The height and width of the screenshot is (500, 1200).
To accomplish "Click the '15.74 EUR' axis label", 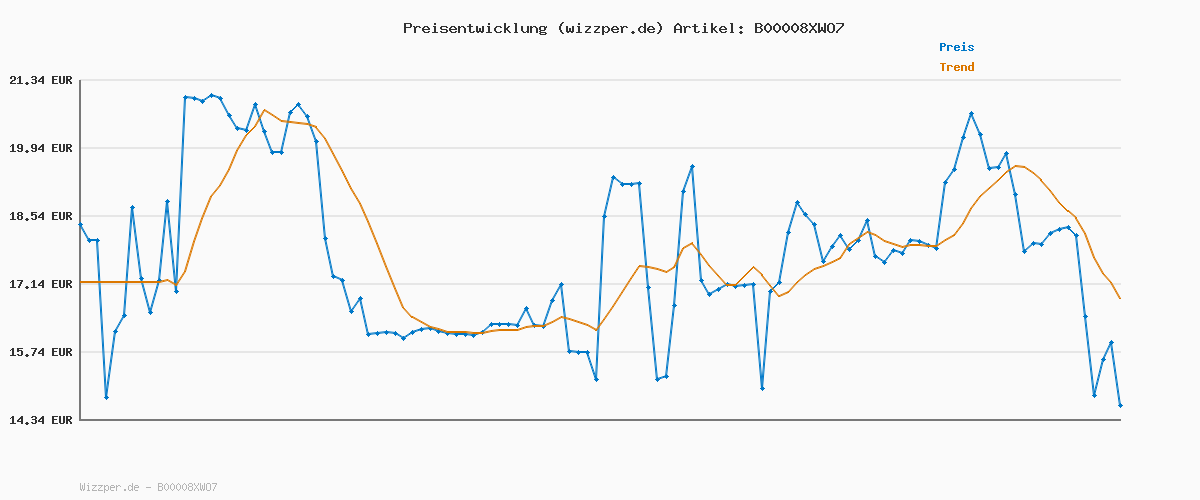I will click(x=40, y=352).
